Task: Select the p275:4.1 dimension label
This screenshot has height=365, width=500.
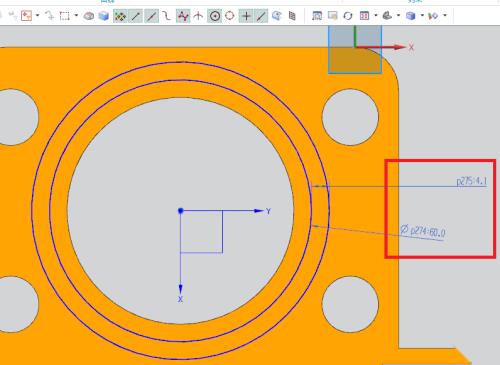Action: coord(472,181)
